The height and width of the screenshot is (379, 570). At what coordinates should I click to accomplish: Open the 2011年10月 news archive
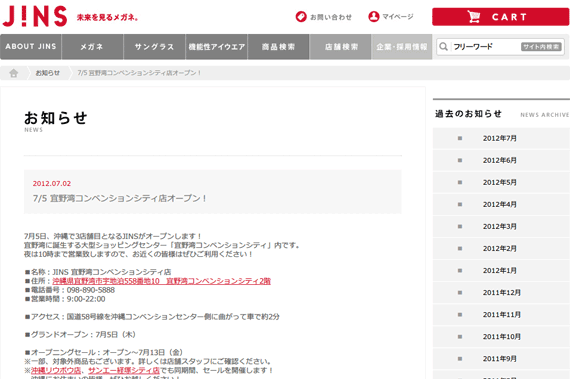pos(501,336)
